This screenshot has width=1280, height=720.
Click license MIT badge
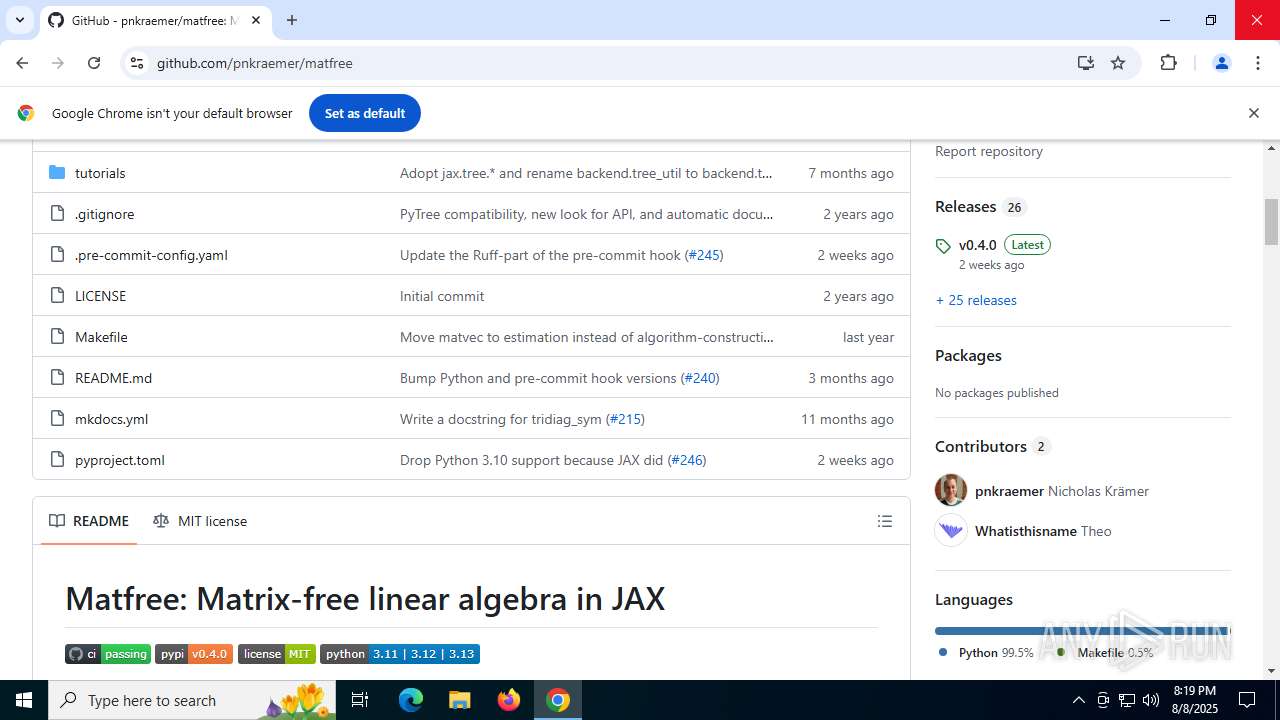click(x=277, y=654)
